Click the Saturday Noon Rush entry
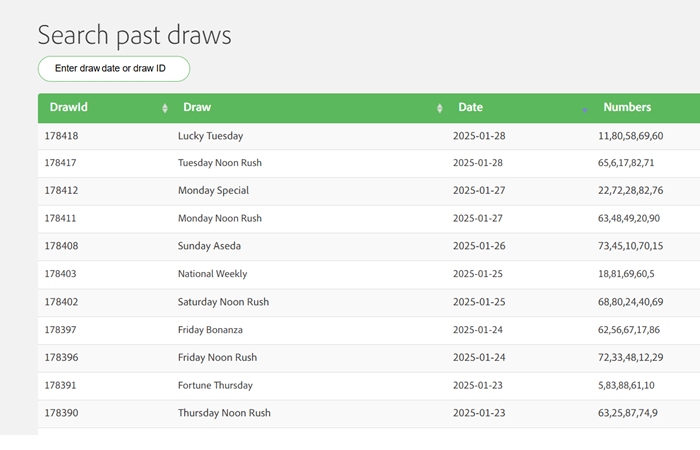 pyautogui.click(x=223, y=302)
